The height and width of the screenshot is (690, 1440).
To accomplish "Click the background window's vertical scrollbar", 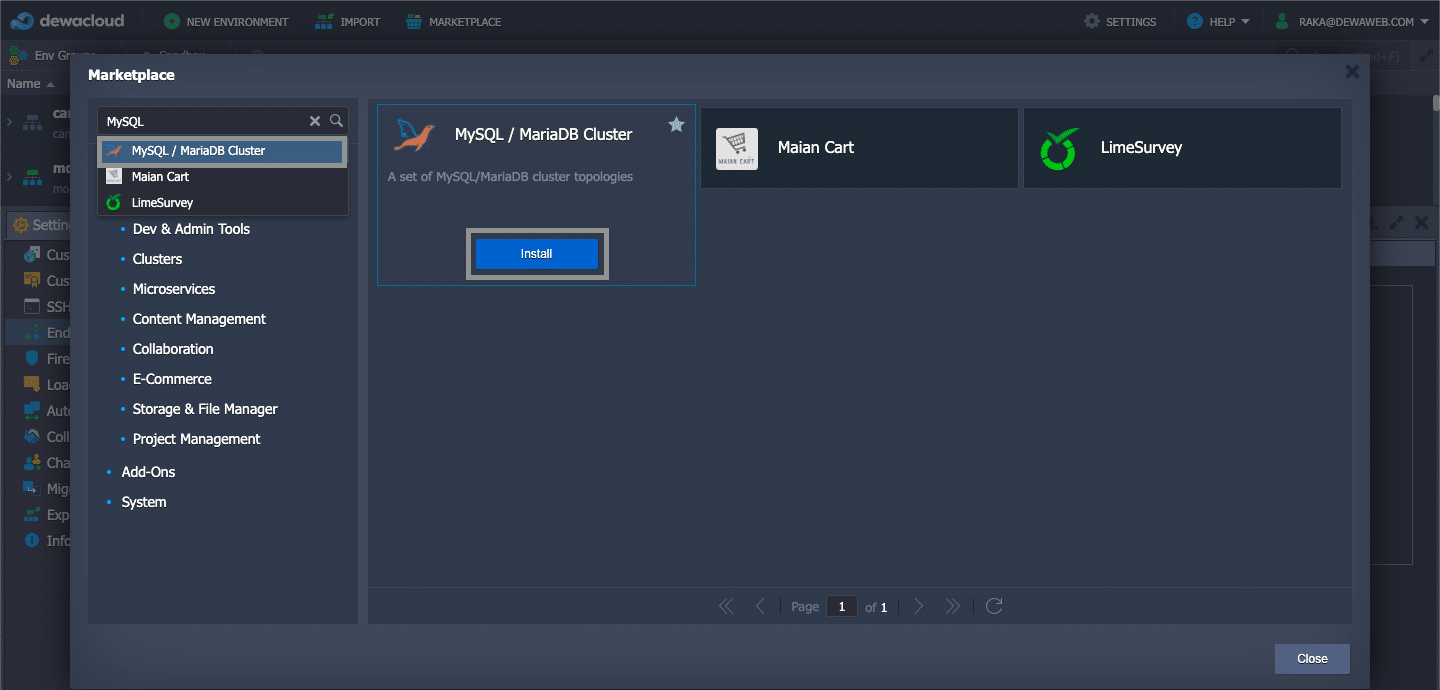I will tap(1436, 103).
